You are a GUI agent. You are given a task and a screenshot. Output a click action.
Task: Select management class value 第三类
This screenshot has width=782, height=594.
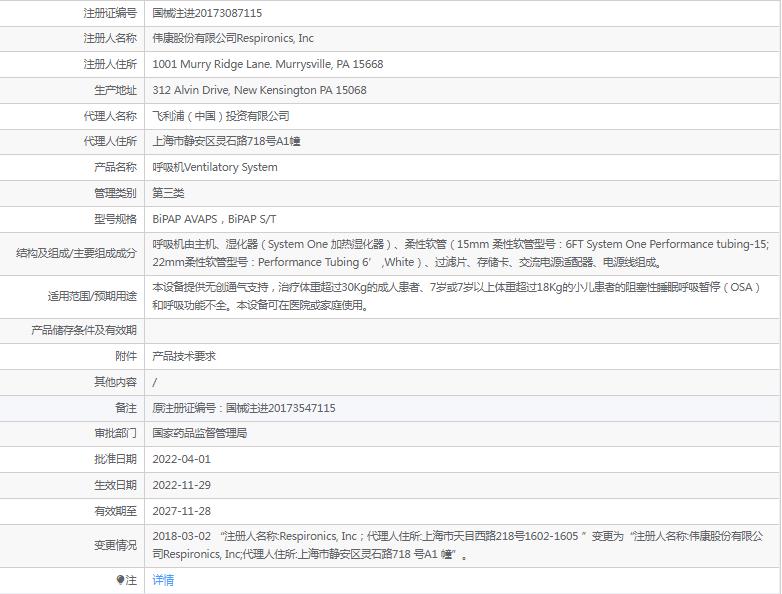pyautogui.click(x=168, y=193)
